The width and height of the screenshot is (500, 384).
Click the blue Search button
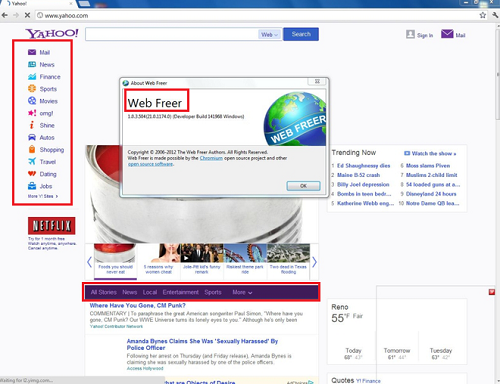(x=301, y=34)
